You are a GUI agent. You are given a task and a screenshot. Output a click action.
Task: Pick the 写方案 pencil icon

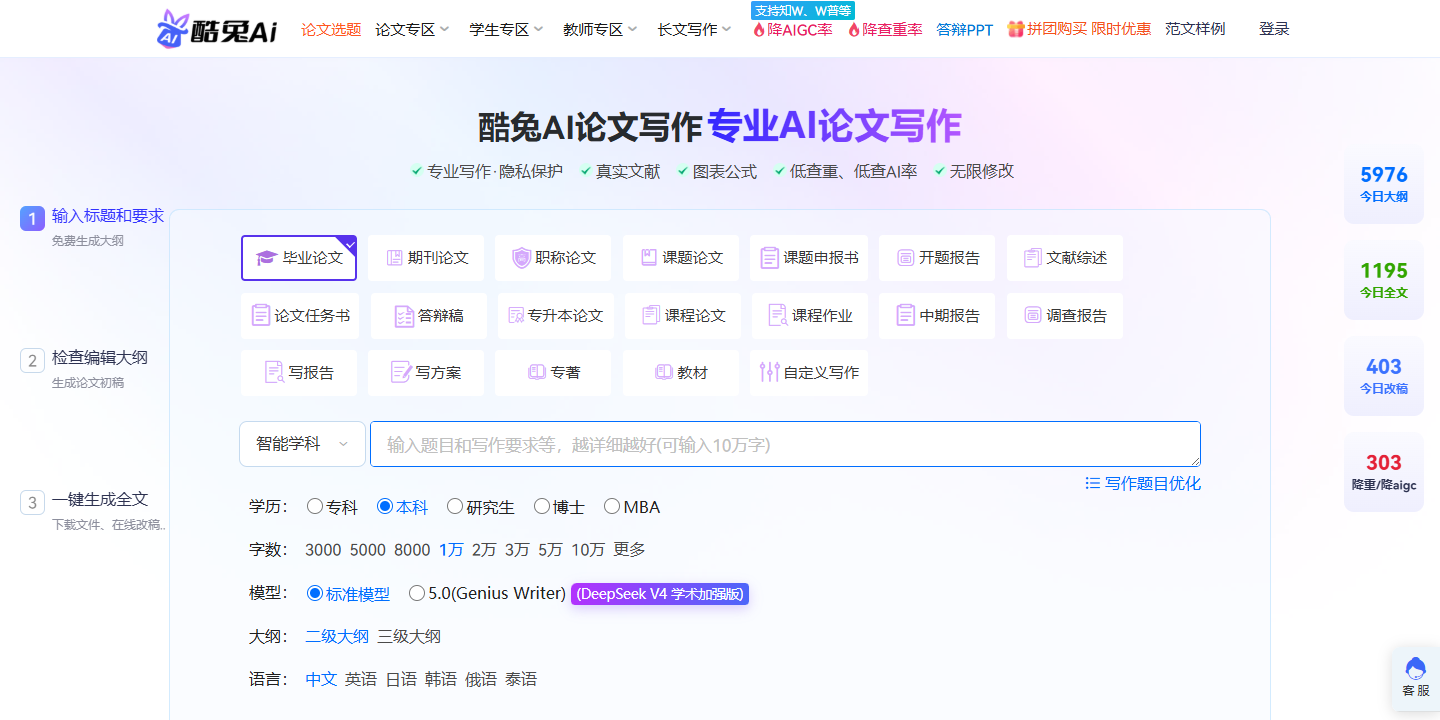(401, 372)
